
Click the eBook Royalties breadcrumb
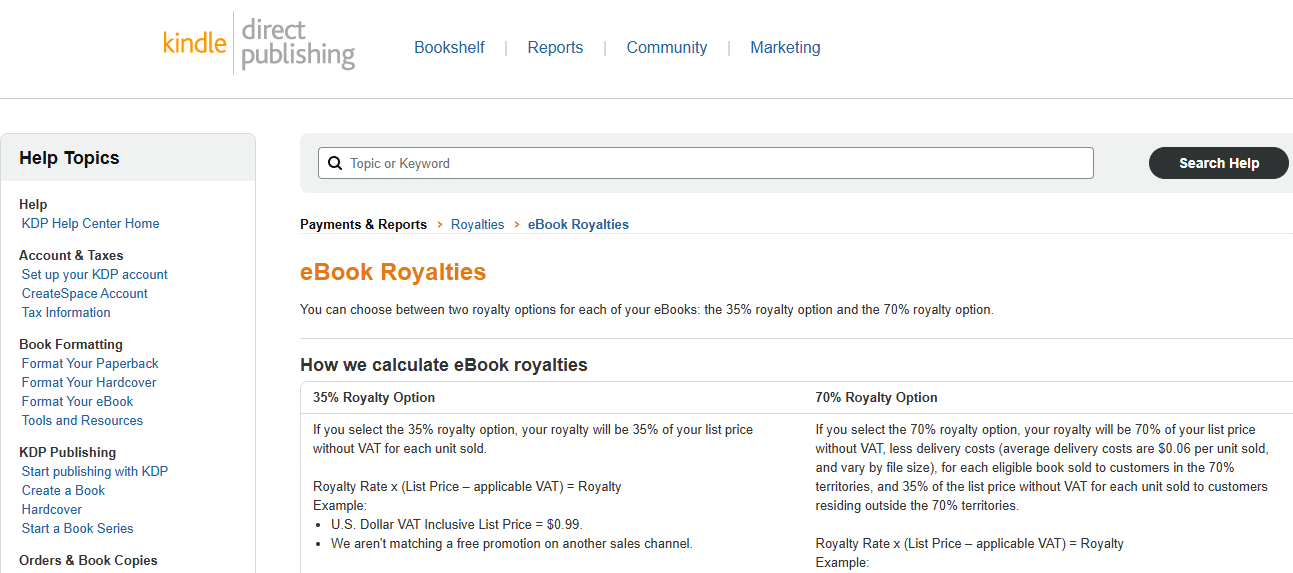point(578,224)
